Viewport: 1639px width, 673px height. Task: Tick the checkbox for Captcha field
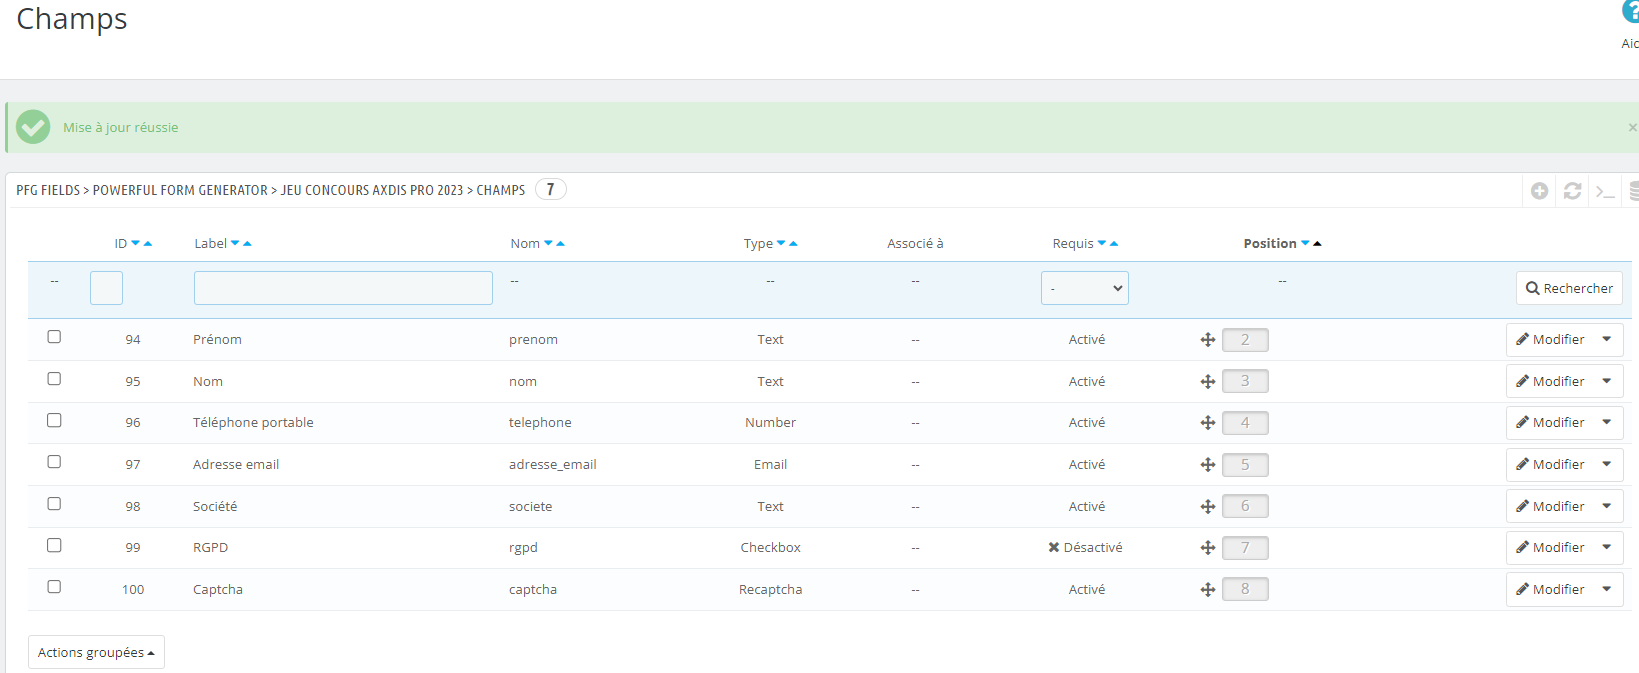click(x=54, y=587)
